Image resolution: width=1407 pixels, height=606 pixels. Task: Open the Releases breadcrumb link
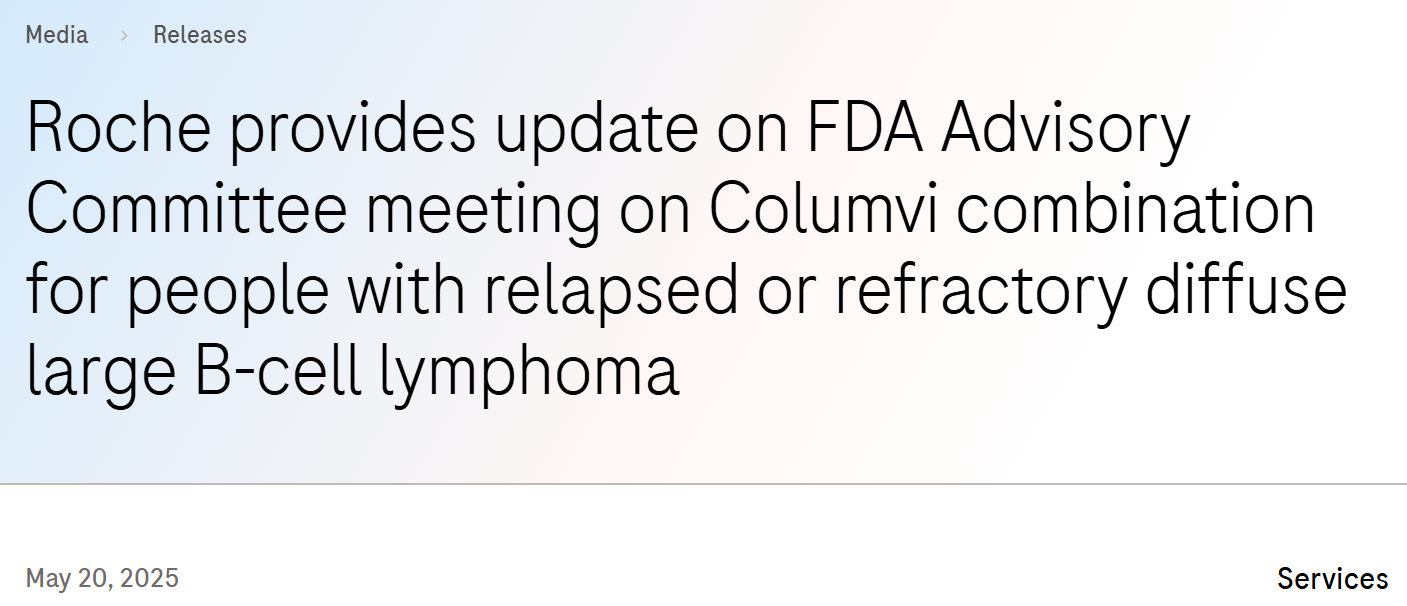[199, 35]
